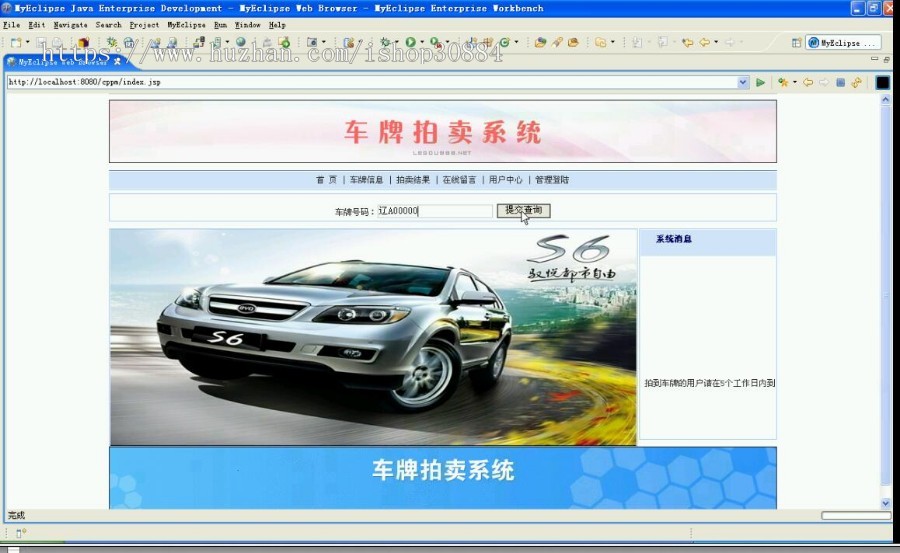Open the Run menu
900x553 pixels.
[220, 25]
